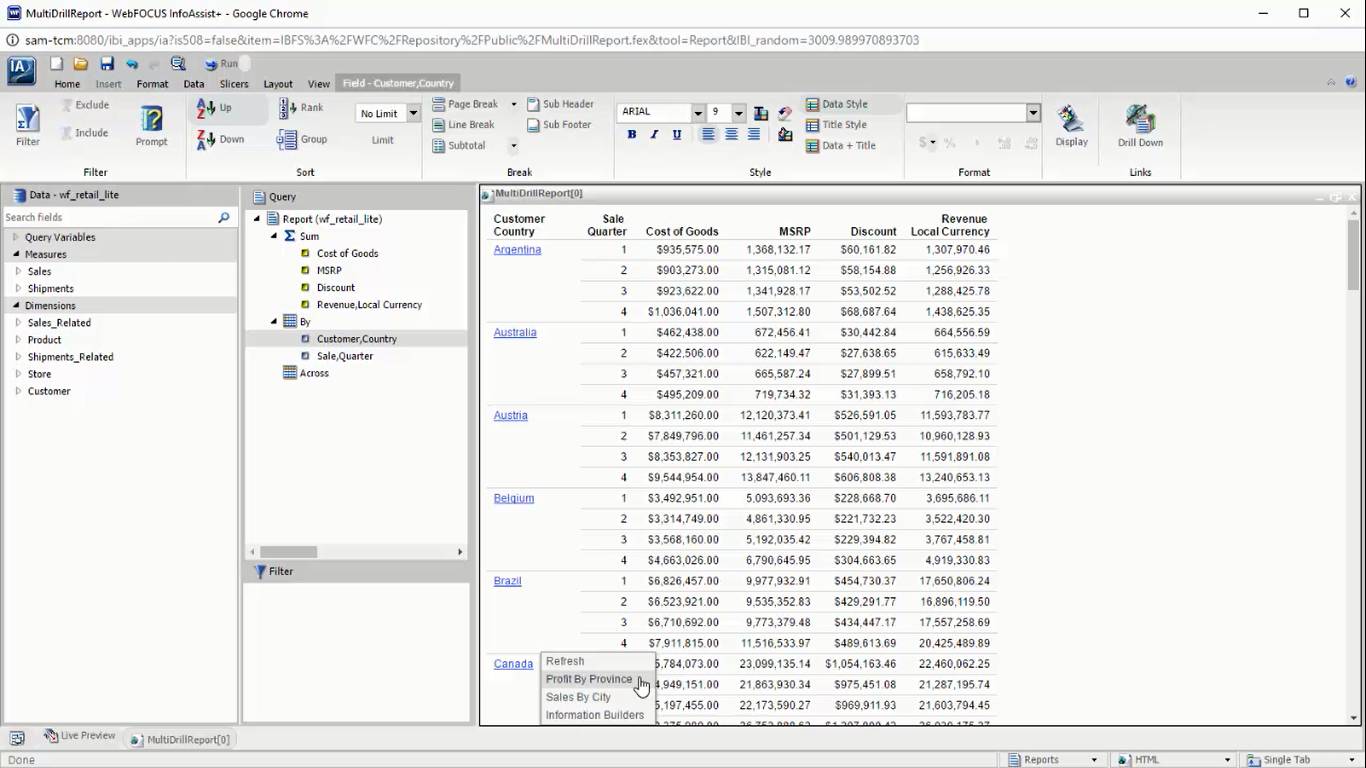The width and height of the screenshot is (1366, 768).
Task: Run the report with the Run button
Action: click(x=221, y=64)
